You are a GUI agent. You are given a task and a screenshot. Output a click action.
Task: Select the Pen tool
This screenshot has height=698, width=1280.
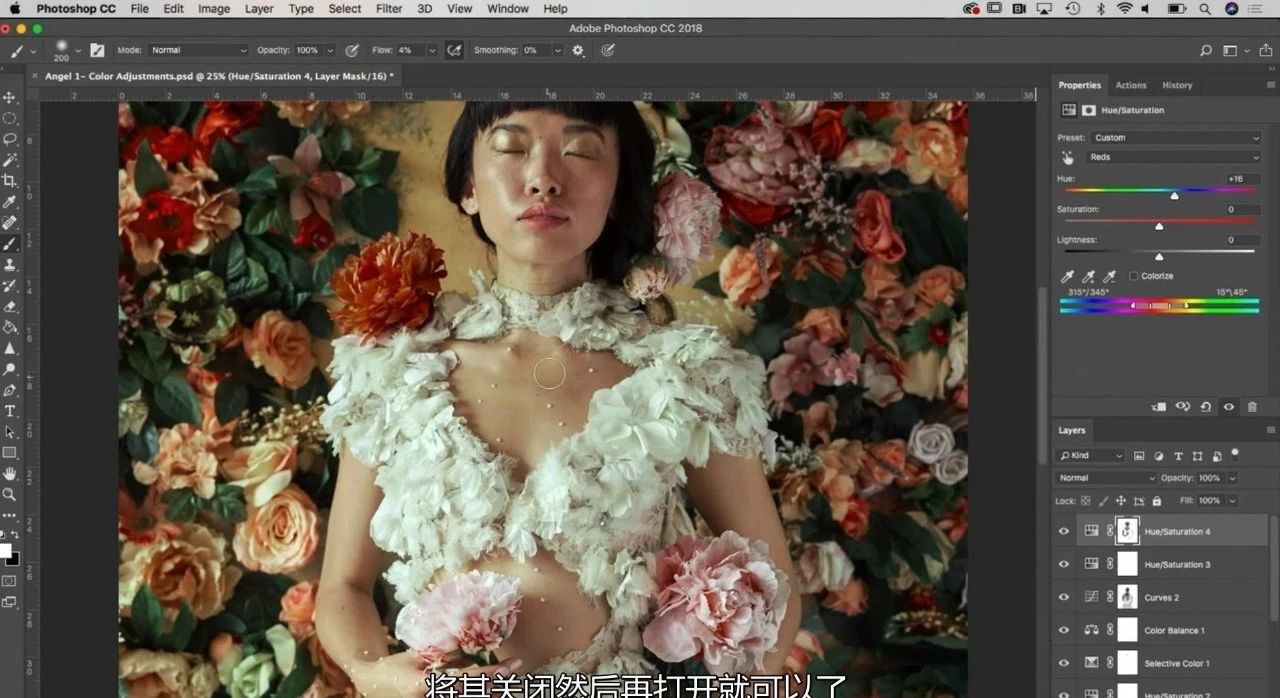pyautogui.click(x=10, y=390)
